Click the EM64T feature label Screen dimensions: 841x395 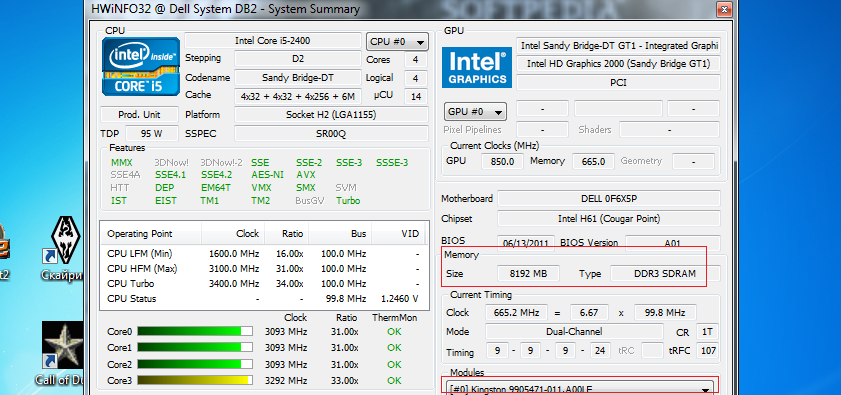[x=216, y=188]
